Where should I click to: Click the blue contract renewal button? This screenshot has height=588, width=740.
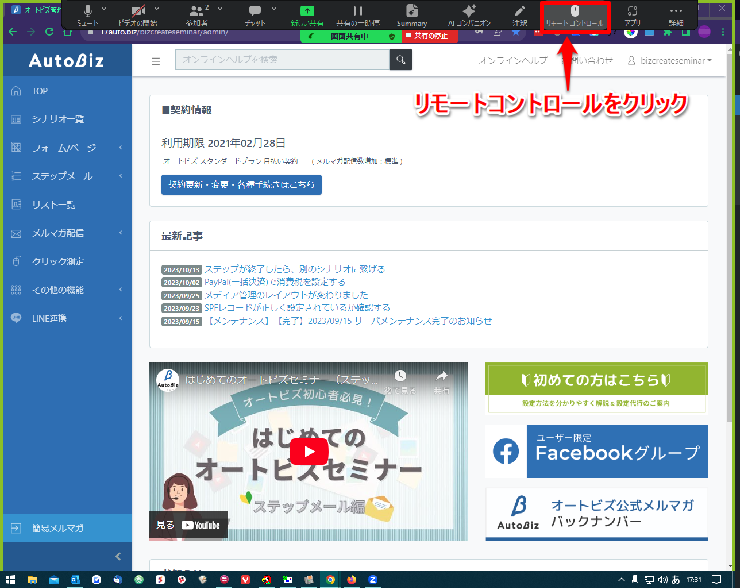tap(241, 185)
